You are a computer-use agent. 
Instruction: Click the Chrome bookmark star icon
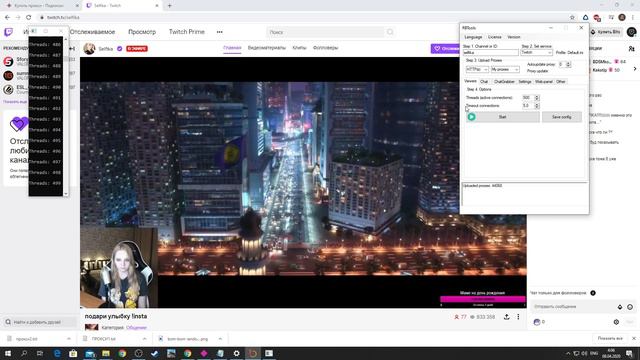point(572,18)
